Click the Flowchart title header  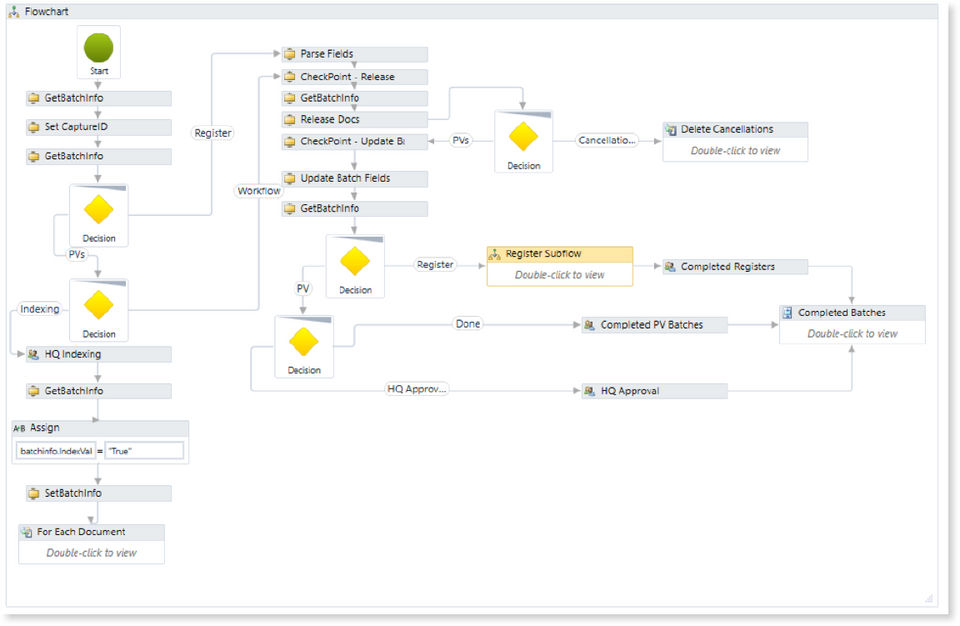pos(46,11)
